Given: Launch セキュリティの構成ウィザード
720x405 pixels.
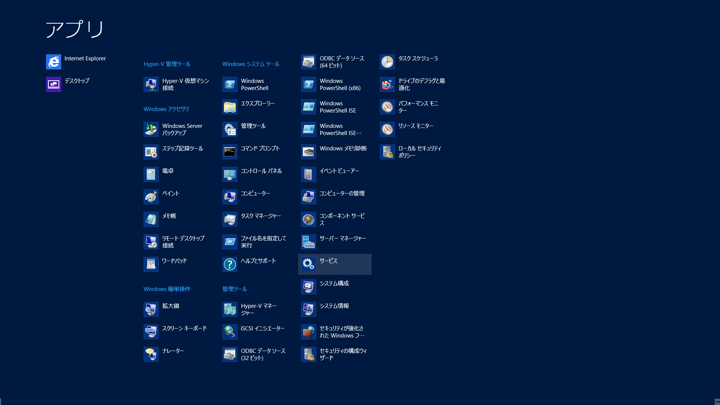Looking at the screenshot, I should [x=335, y=354].
